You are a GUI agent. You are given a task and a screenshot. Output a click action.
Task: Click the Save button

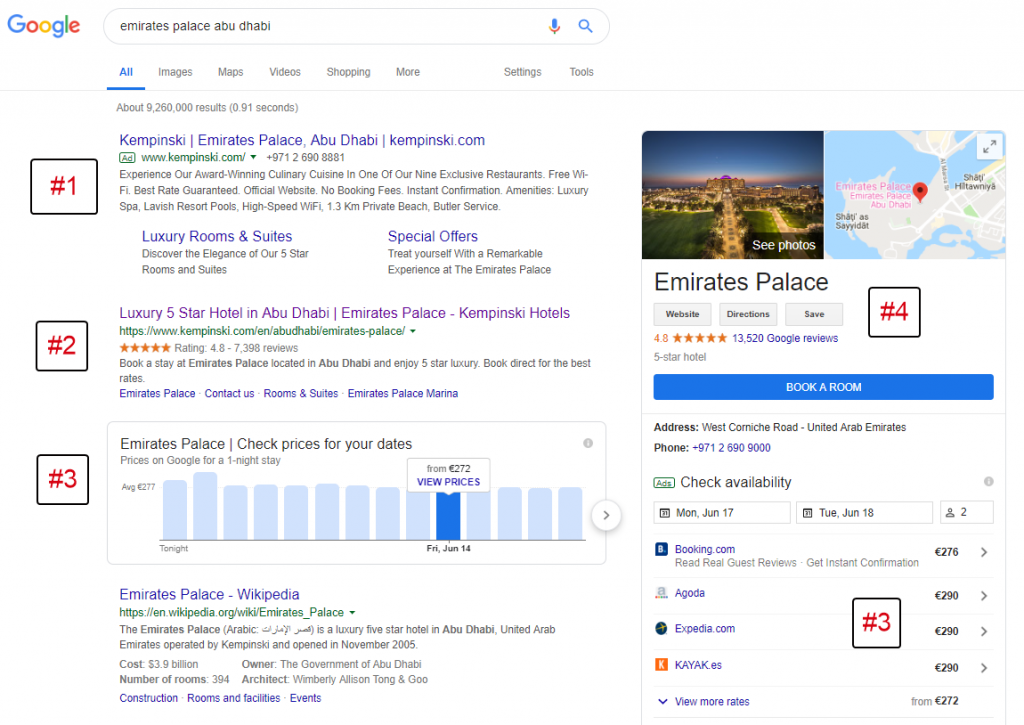point(814,314)
